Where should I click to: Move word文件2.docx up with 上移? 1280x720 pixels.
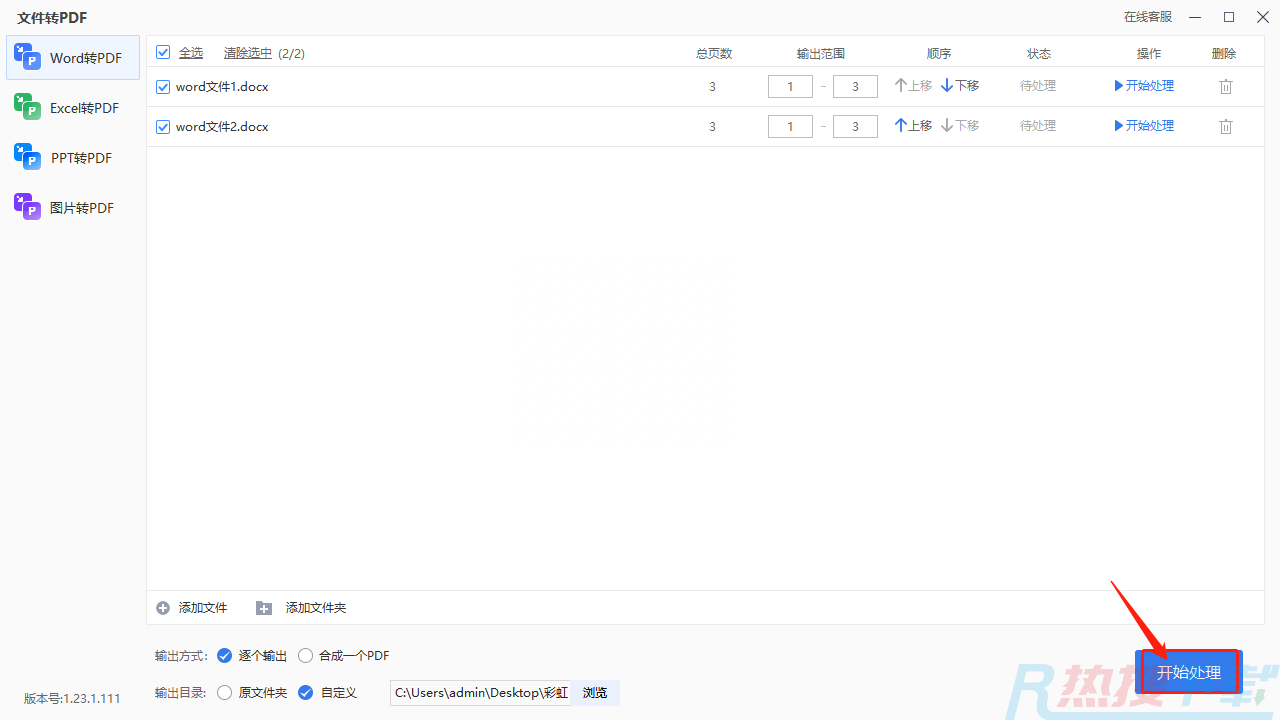911,125
